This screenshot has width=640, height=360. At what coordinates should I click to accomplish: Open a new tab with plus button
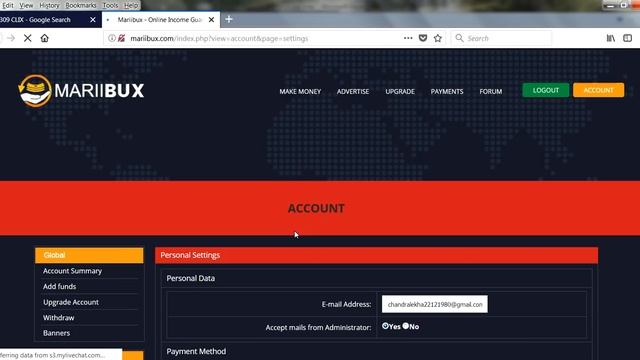[229, 19]
